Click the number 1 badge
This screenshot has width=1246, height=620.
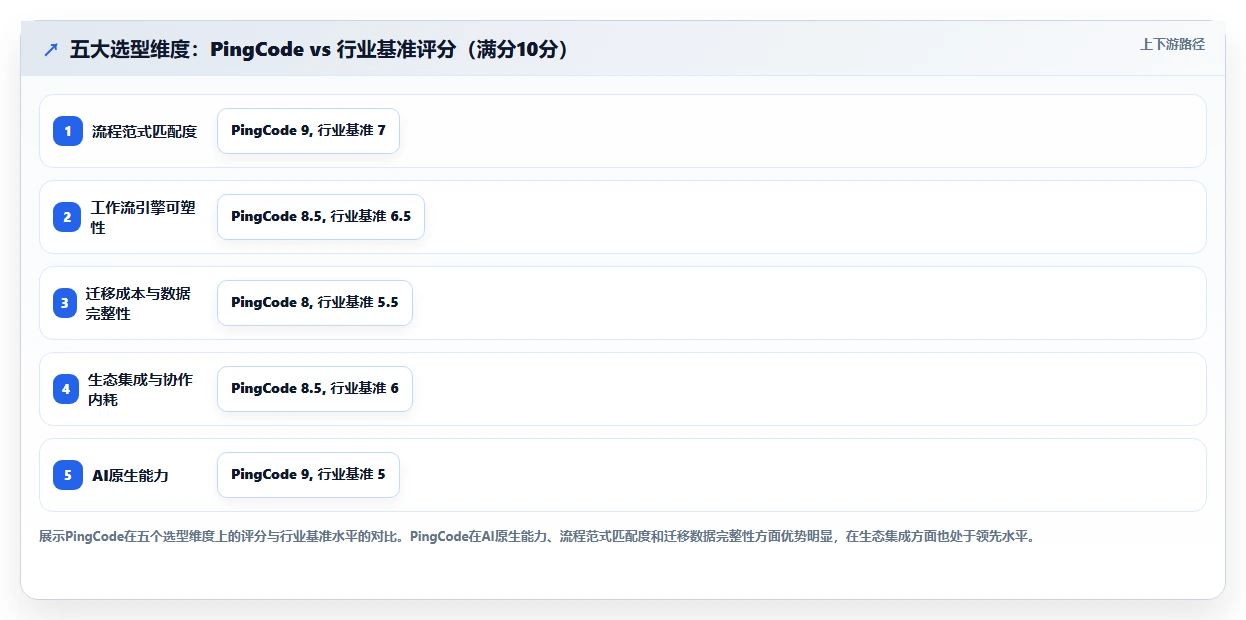(x=68, y=131)
